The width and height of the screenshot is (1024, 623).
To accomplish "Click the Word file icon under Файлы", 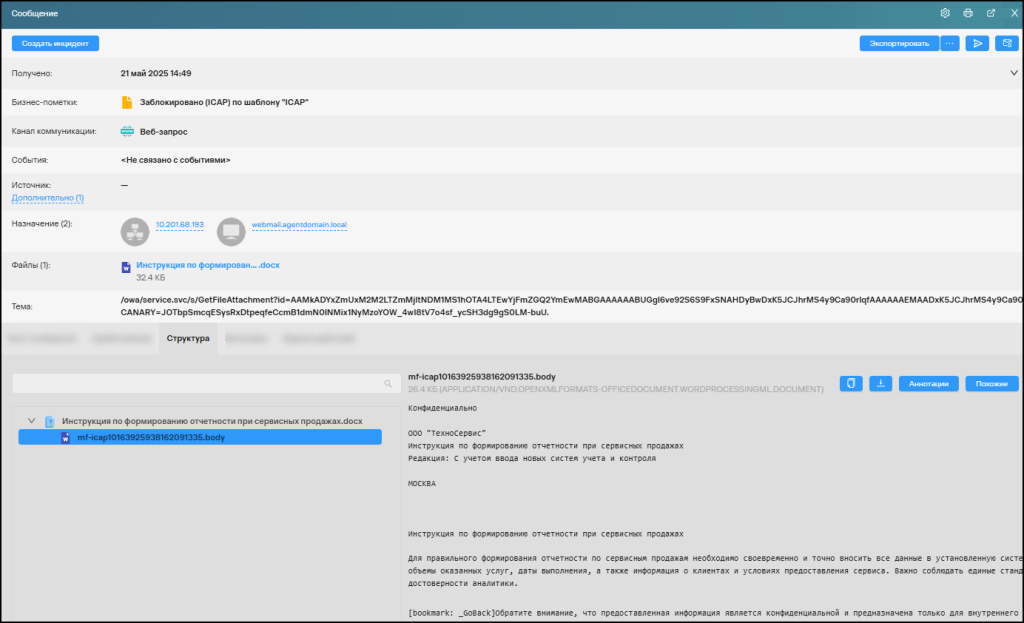I will coord(126,267).
